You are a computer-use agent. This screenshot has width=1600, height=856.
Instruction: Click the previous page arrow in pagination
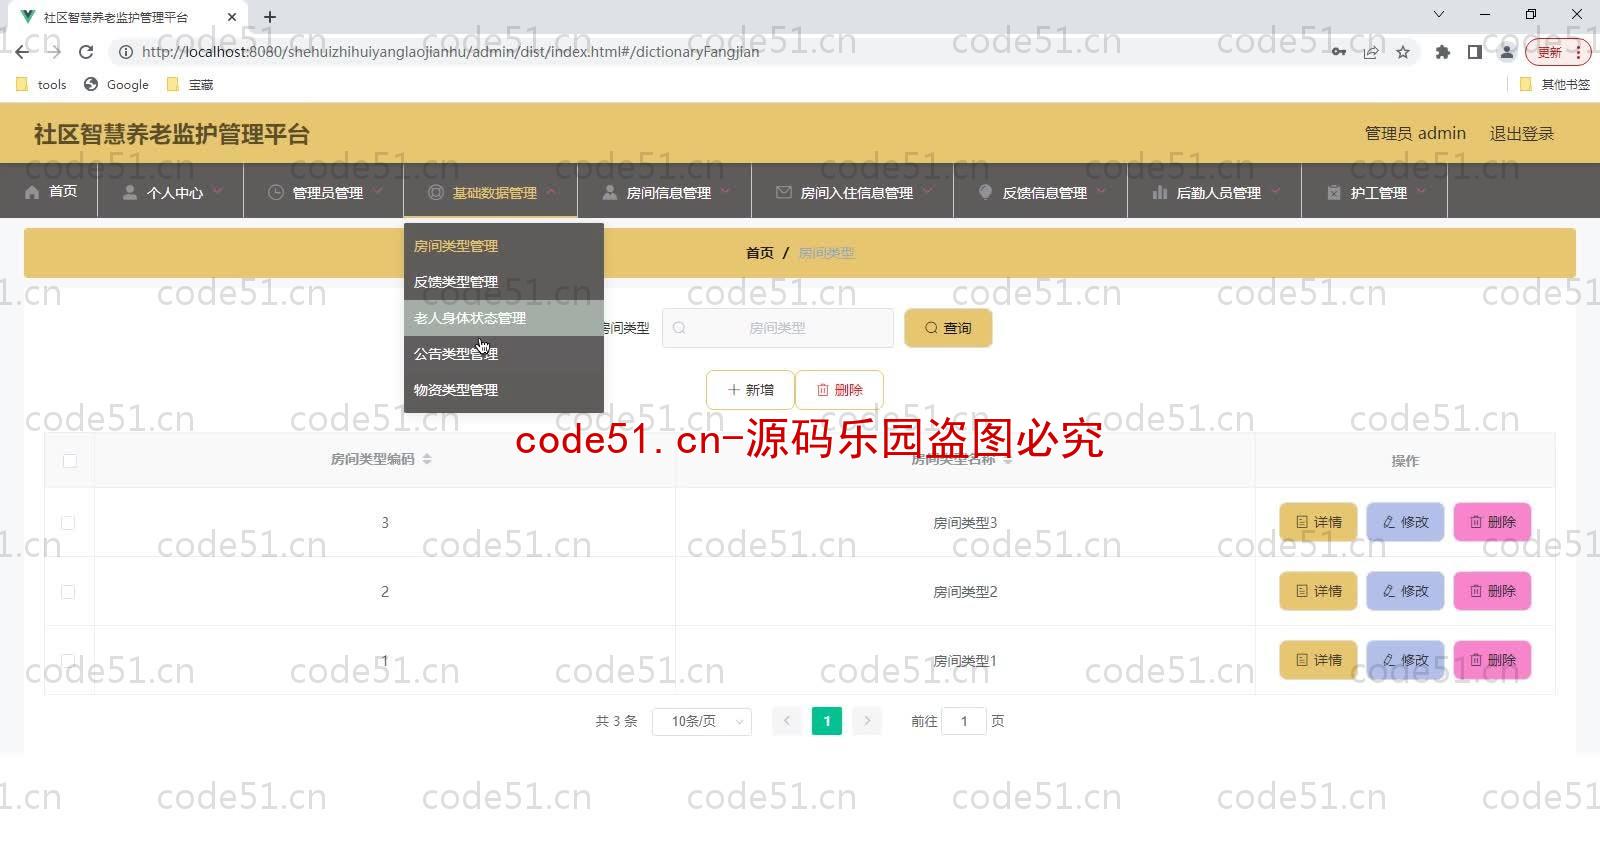[x=787, y=721]
